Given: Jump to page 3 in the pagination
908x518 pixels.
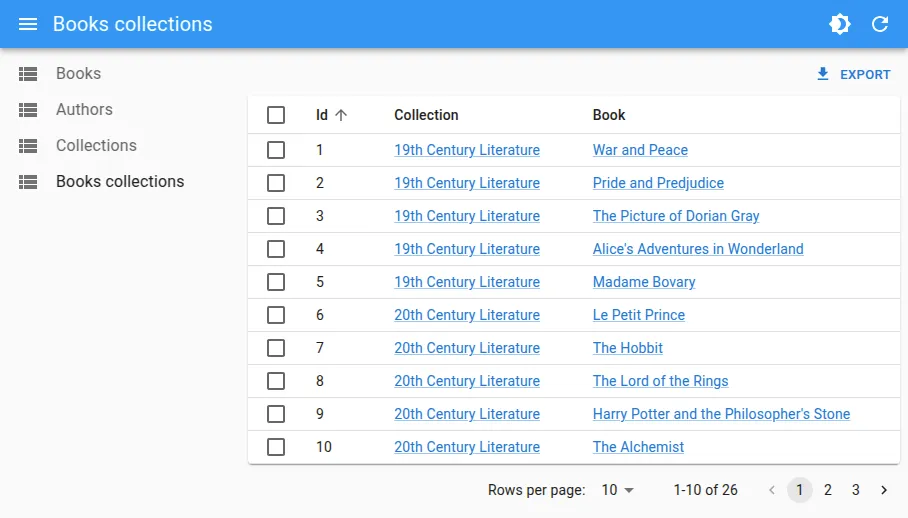Looking at the screenshot, I should (856, 490).
